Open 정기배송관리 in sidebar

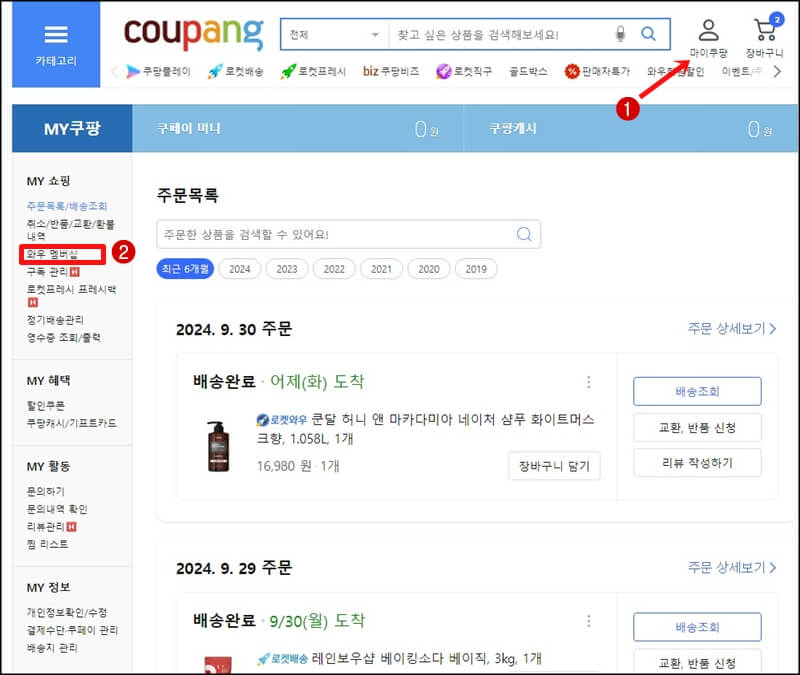click(x=55, y=320)
